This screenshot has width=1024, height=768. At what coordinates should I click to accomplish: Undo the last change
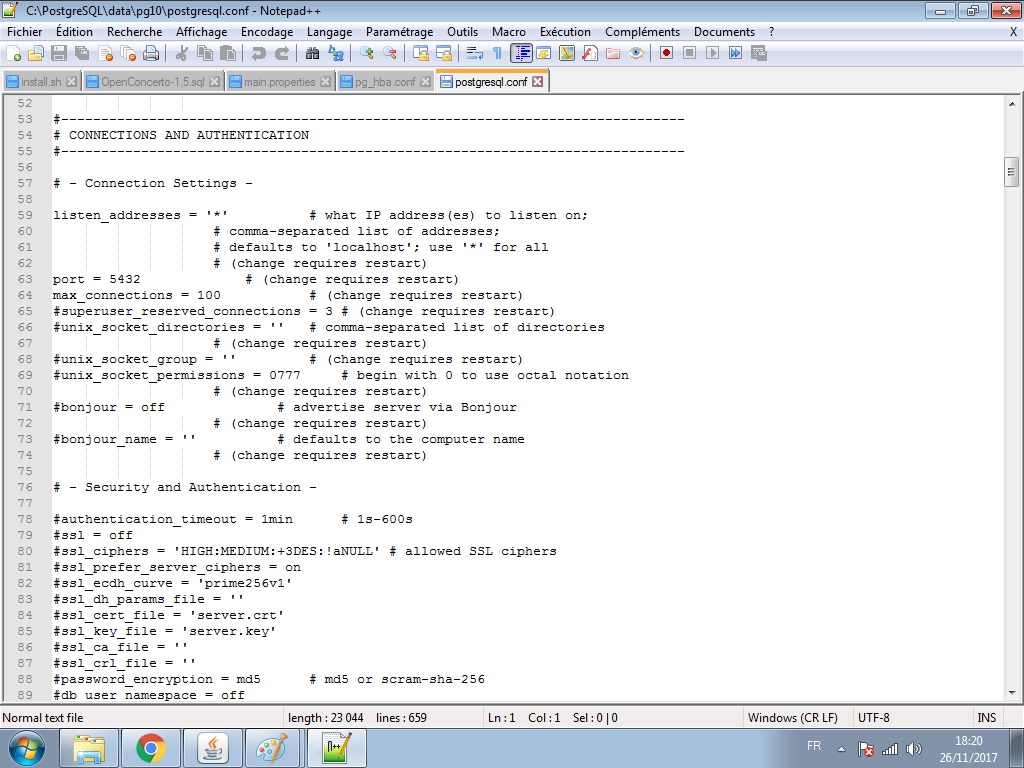point(259,54)
